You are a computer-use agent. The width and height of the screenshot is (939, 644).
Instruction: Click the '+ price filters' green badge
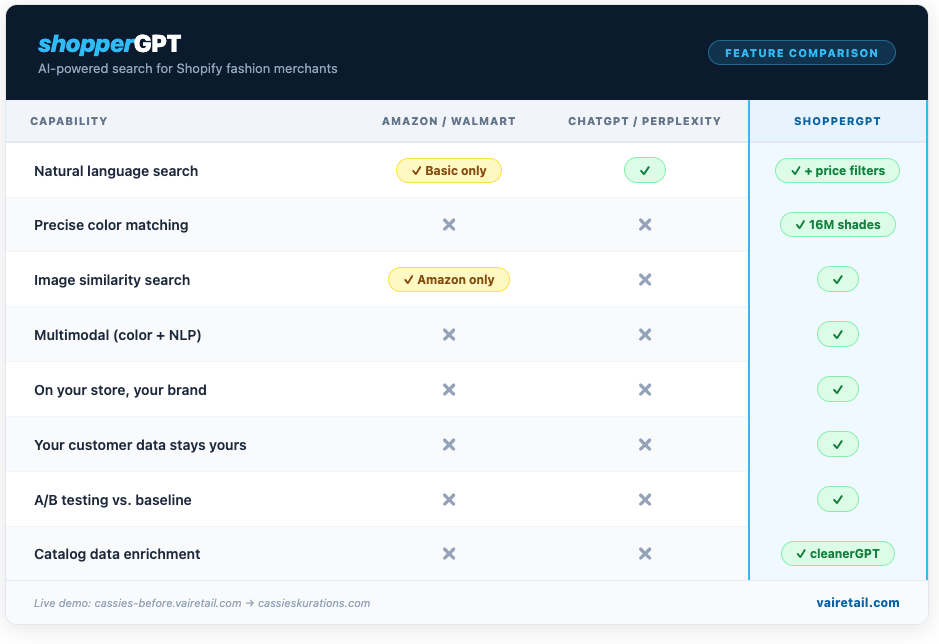837,171
